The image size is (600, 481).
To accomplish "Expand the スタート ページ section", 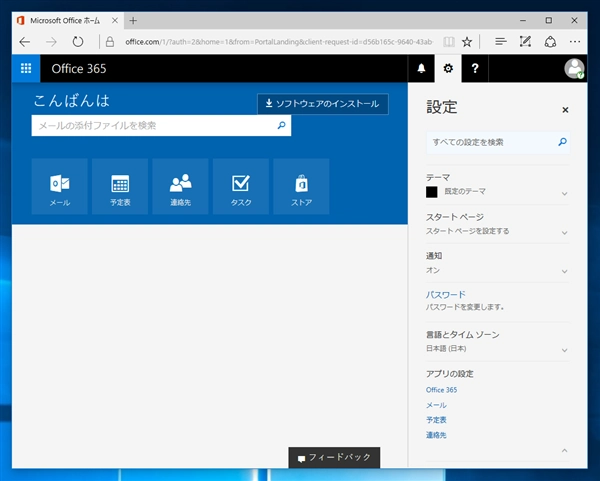I will coord(564,233).
